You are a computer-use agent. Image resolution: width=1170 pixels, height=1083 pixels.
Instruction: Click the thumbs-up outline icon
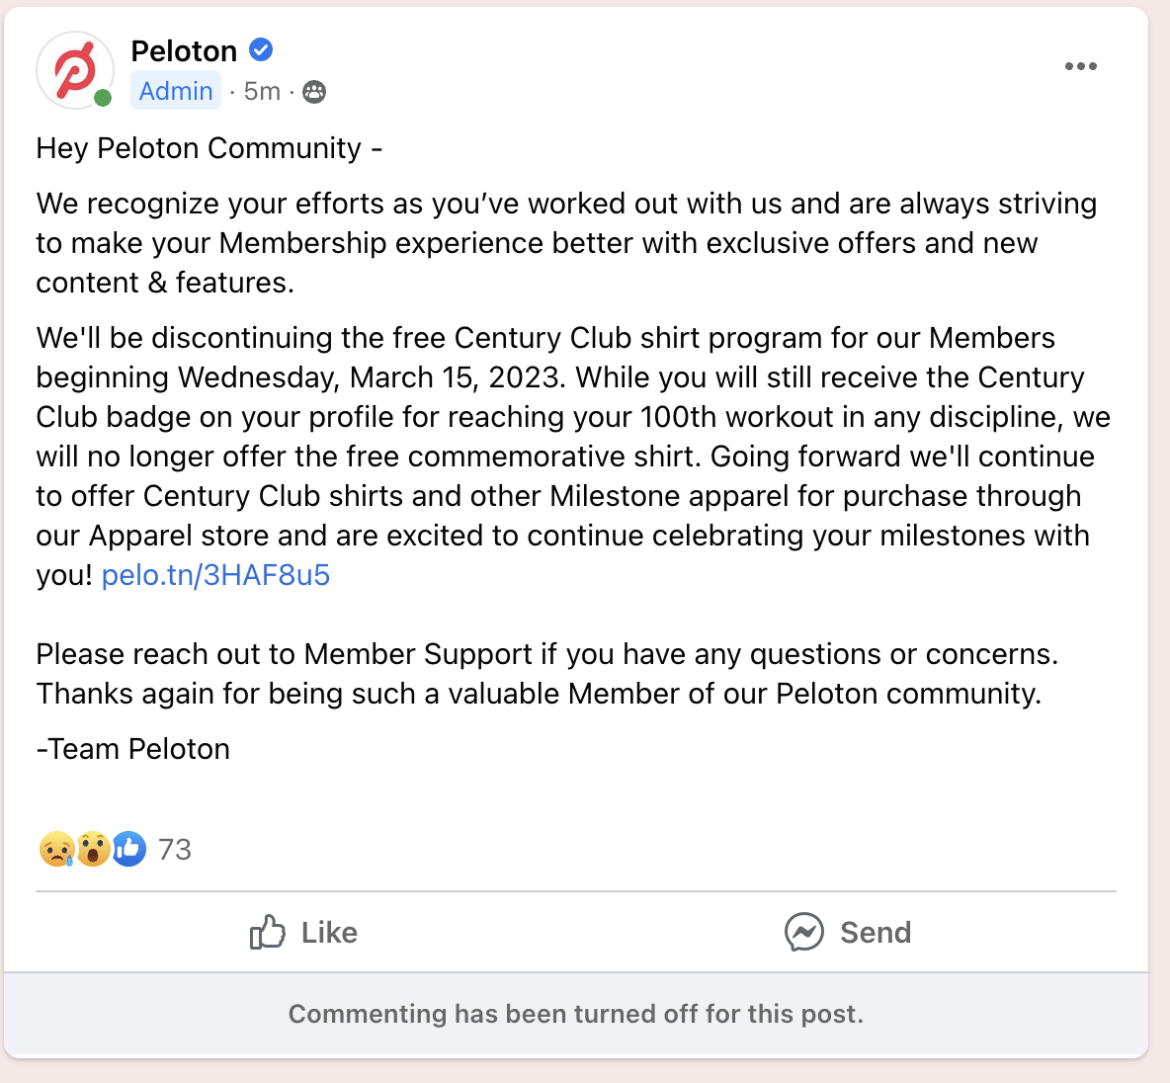[267, 931]
